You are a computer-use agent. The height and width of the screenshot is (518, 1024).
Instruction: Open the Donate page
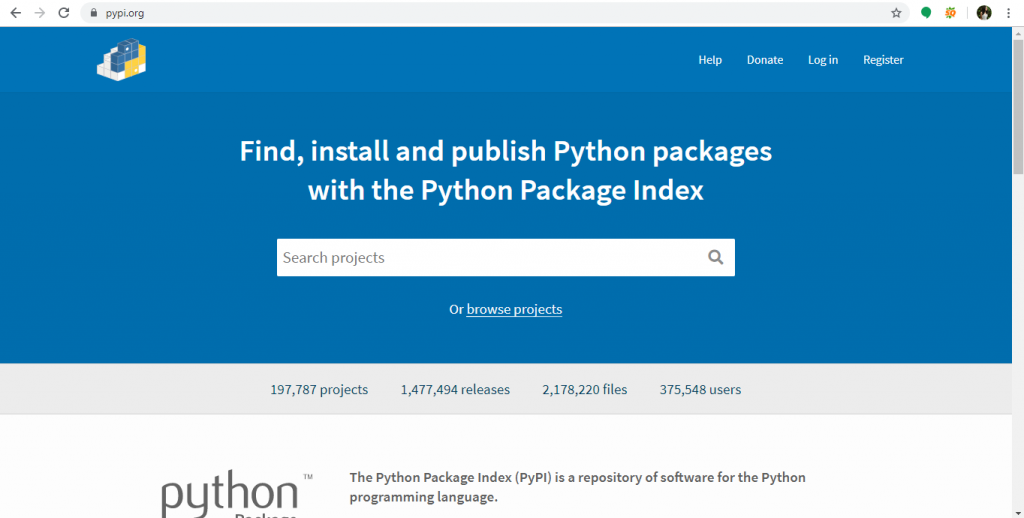click(x=765, y=59)
